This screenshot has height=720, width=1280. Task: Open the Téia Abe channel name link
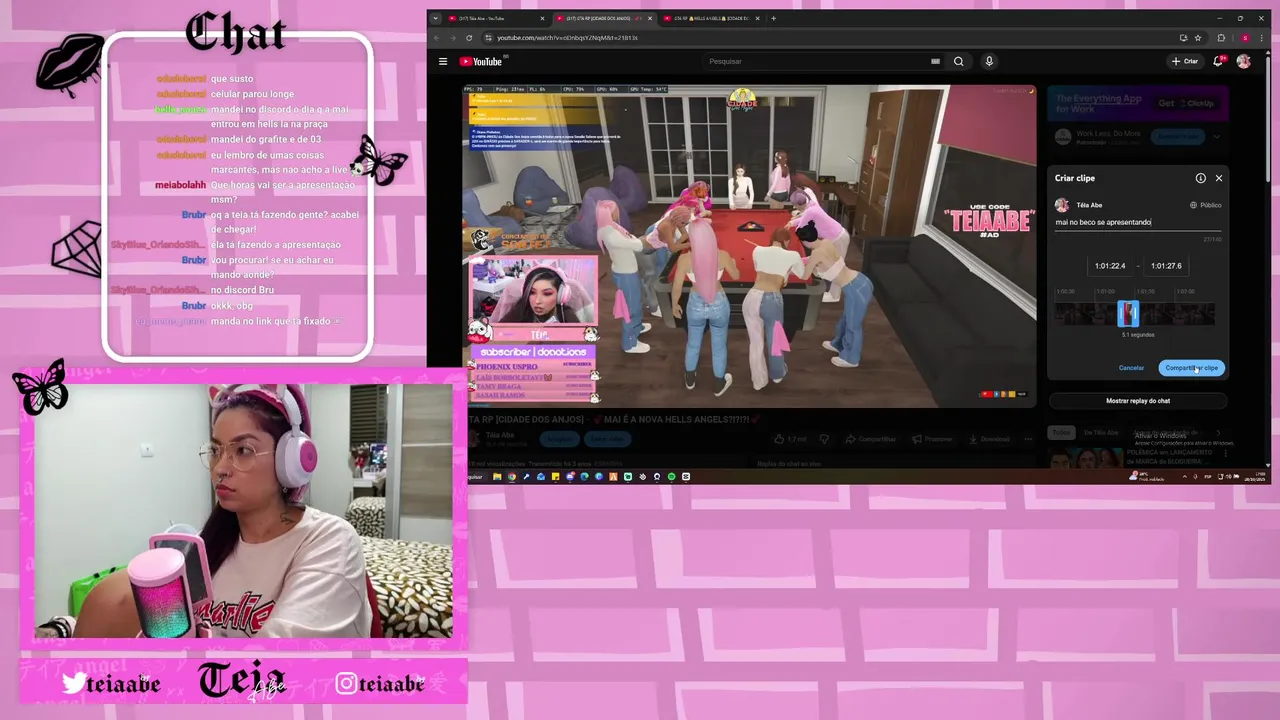(501, 434)
